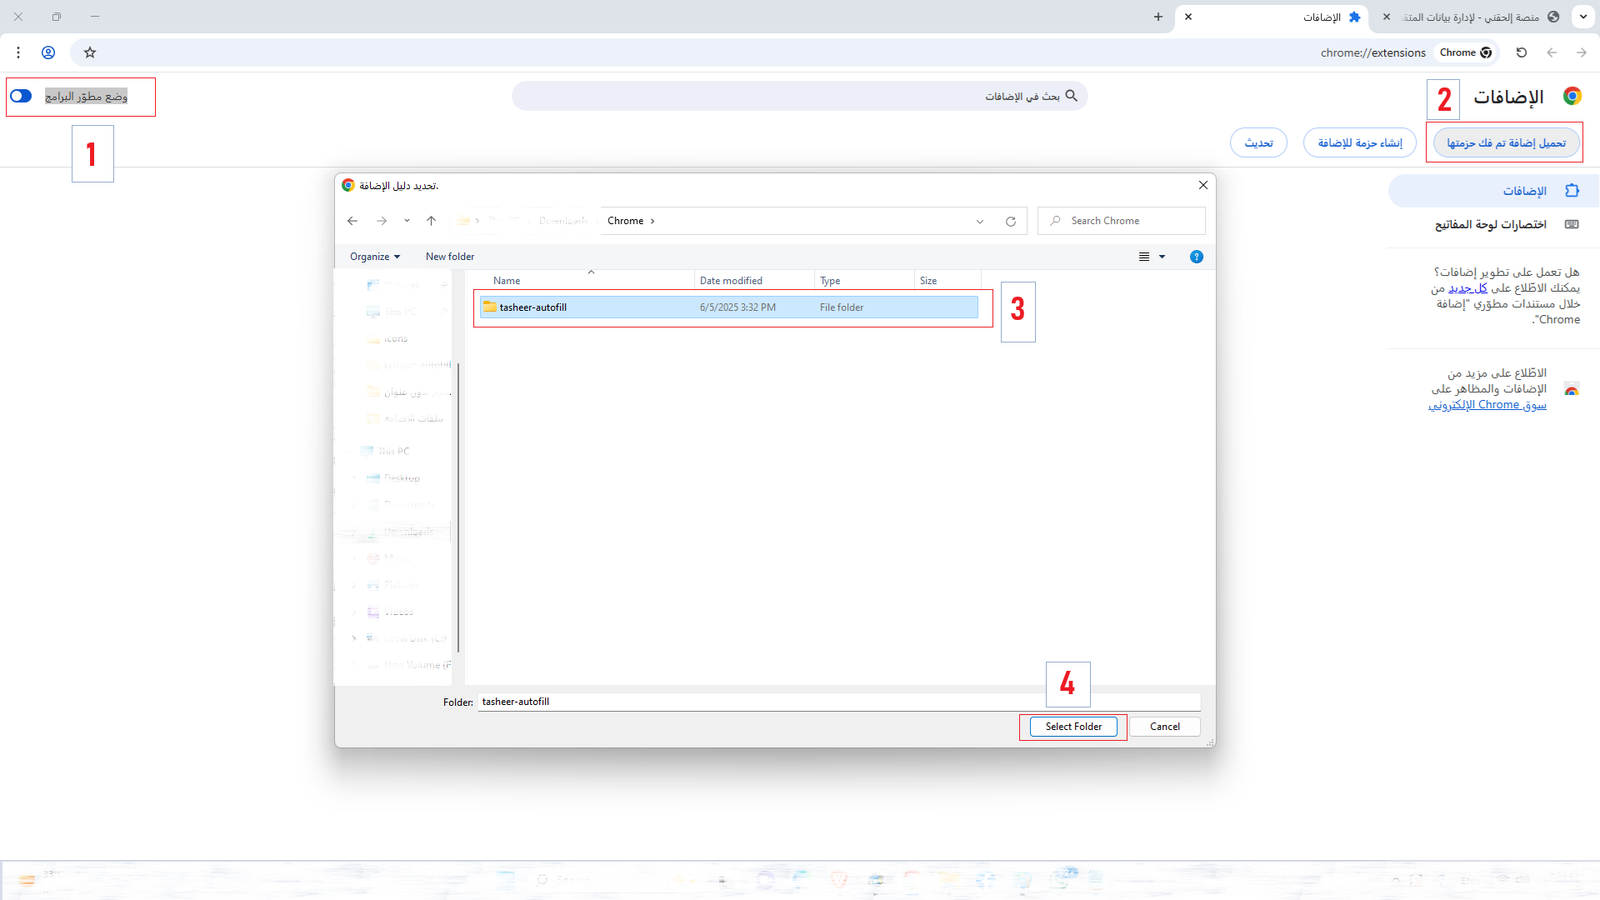Image resolution: width=1600 pixels, height=900 pixels.
Task: Click the help question mark icon
Action: (x=1196, y=257)
